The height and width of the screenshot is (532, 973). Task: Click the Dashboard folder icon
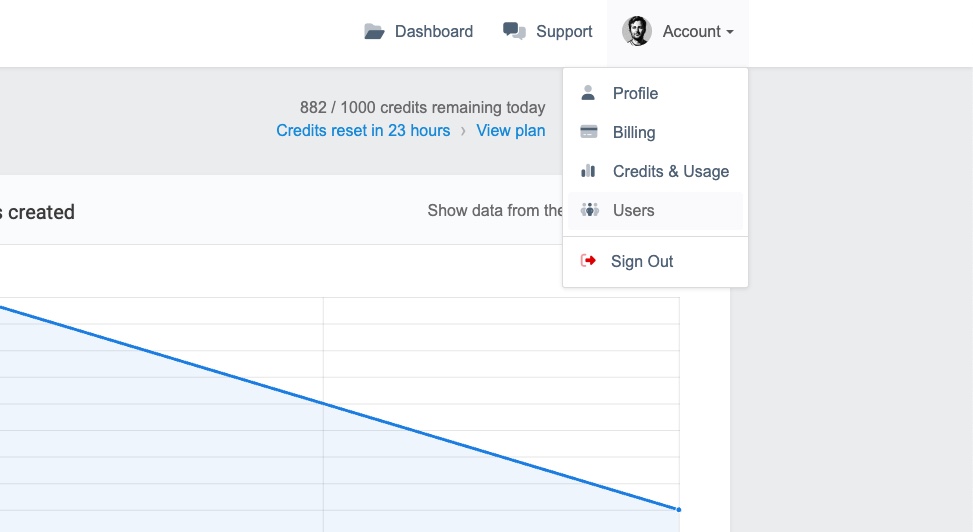(x=374, y=31)
